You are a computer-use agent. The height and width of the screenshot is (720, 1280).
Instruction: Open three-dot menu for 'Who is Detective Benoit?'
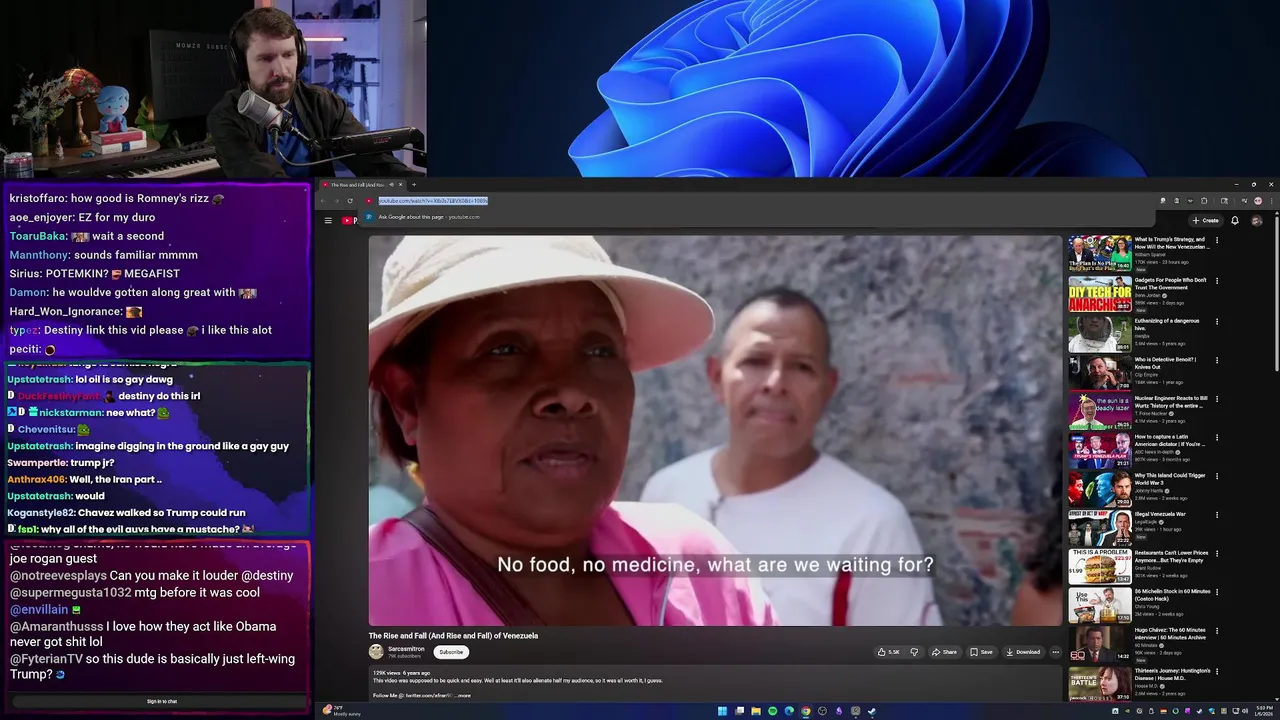pyautogui.click(x=1217, y=360)
